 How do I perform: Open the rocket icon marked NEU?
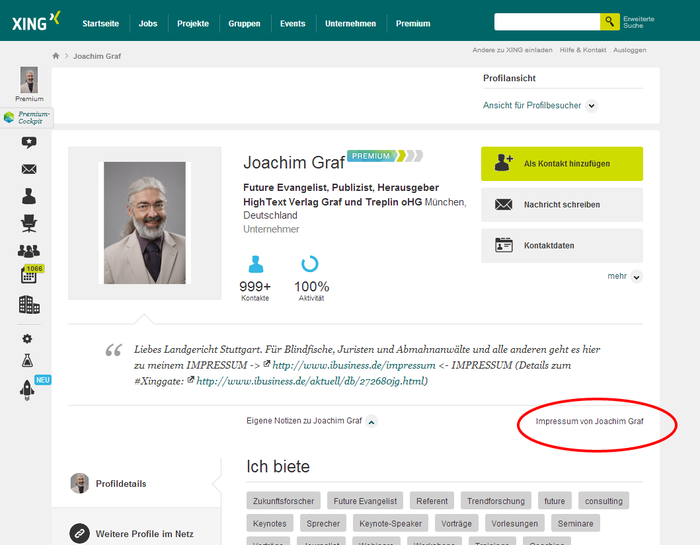coord(27,390)
